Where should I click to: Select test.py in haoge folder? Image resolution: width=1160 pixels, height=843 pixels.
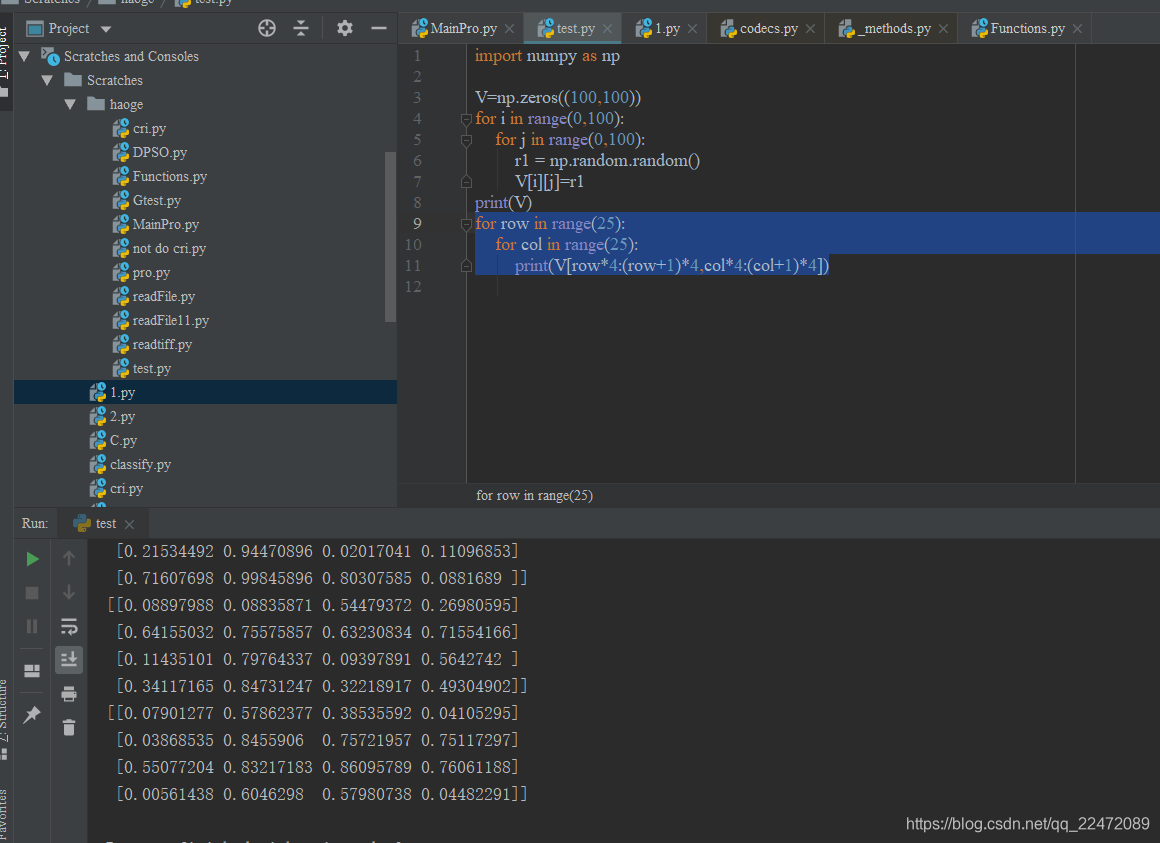tap(152, 369)
